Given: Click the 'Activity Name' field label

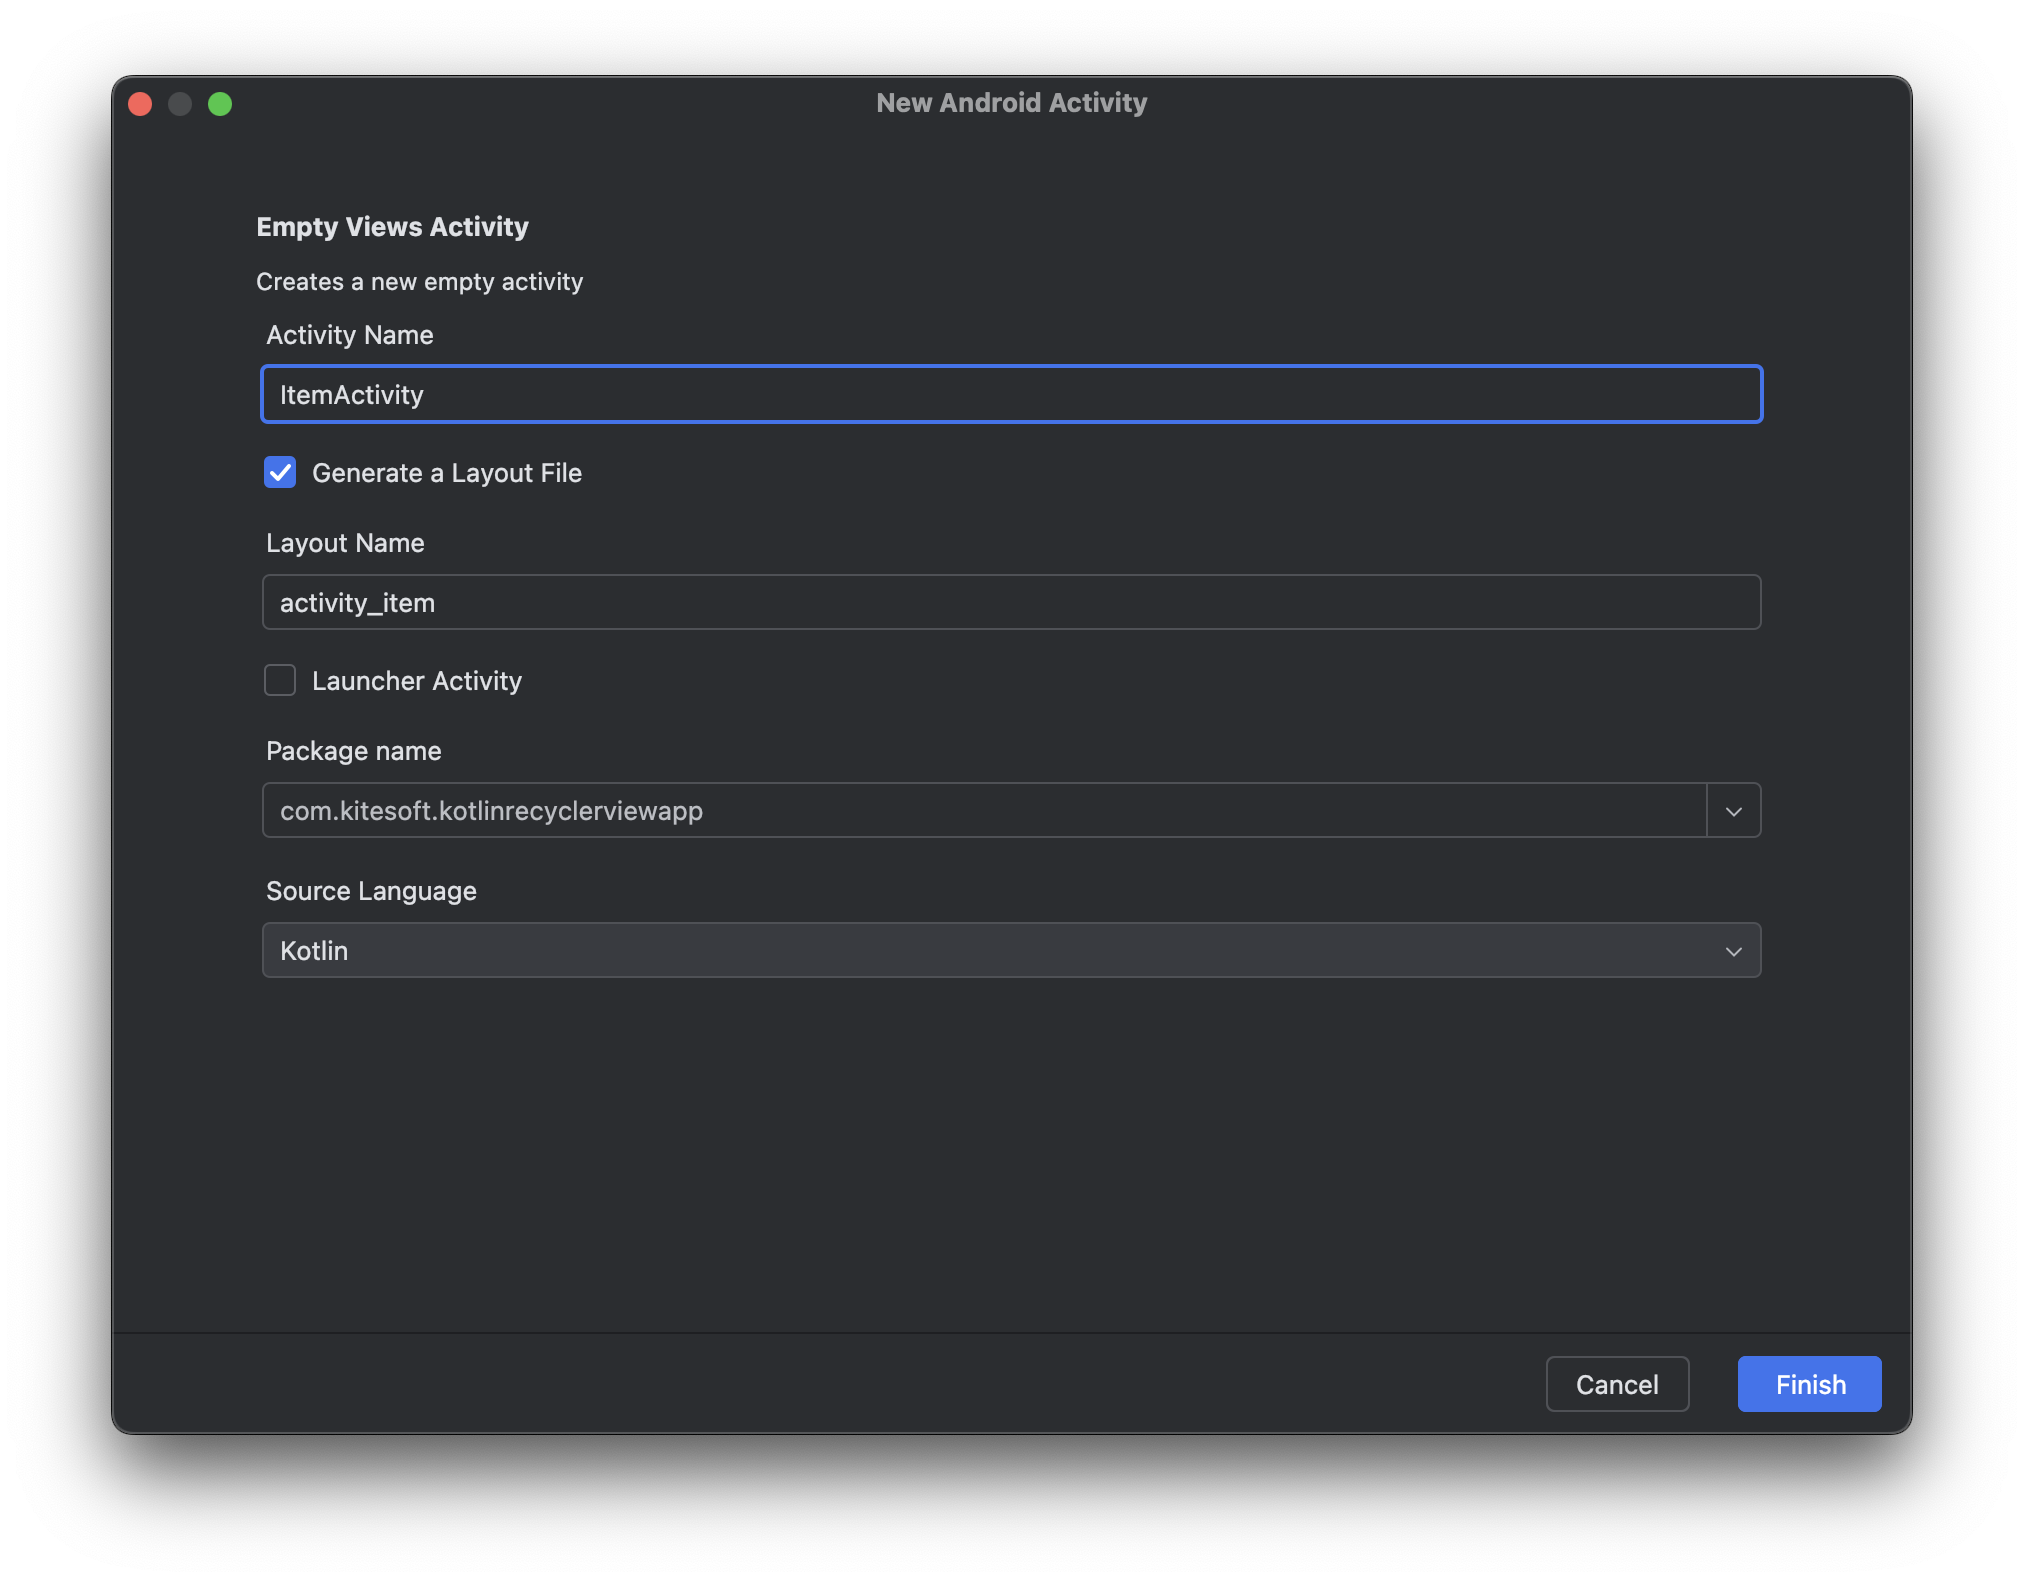Looking at the screenshot, I should 349,335.
